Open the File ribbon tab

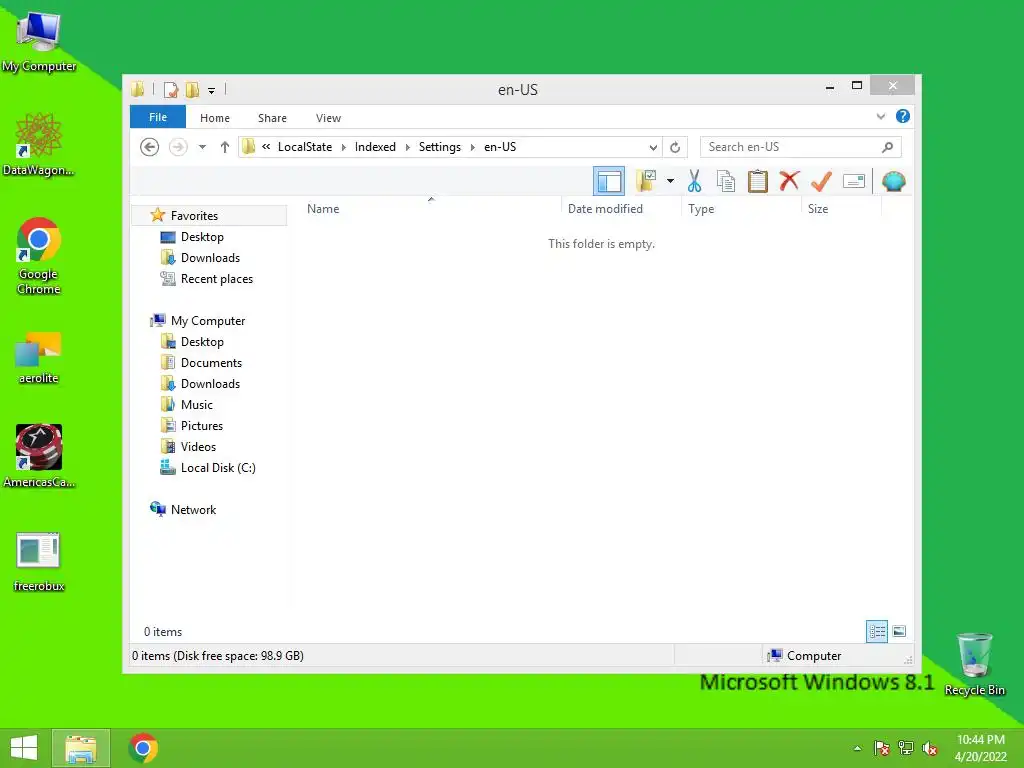[158, 117]
